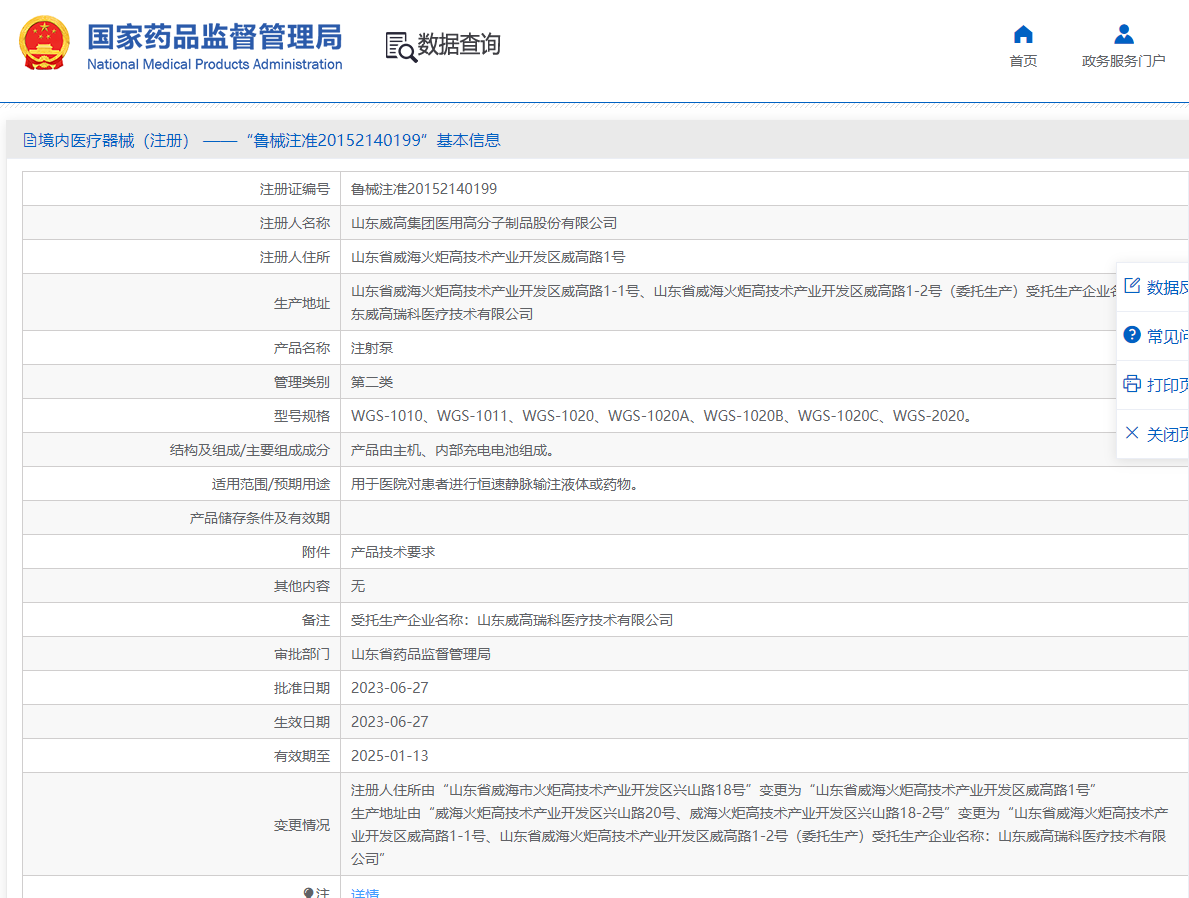The image size is (1189, 898).
Task: Open the 数据查询 search icon
Action: pyautogui.click(x=401, y=46)
